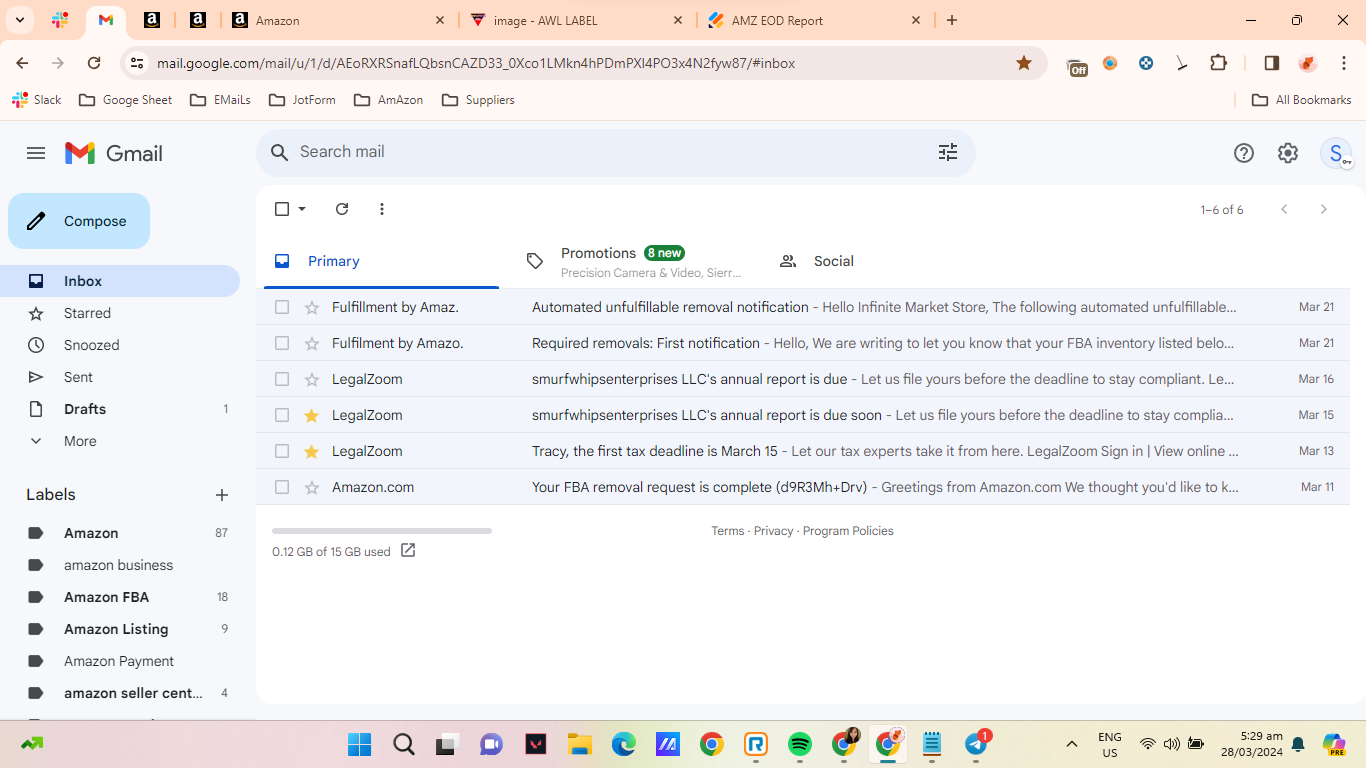Select the Amazon.com FBA removal request checkbox
Screen dimensions: 1366x768
(282, 487)
